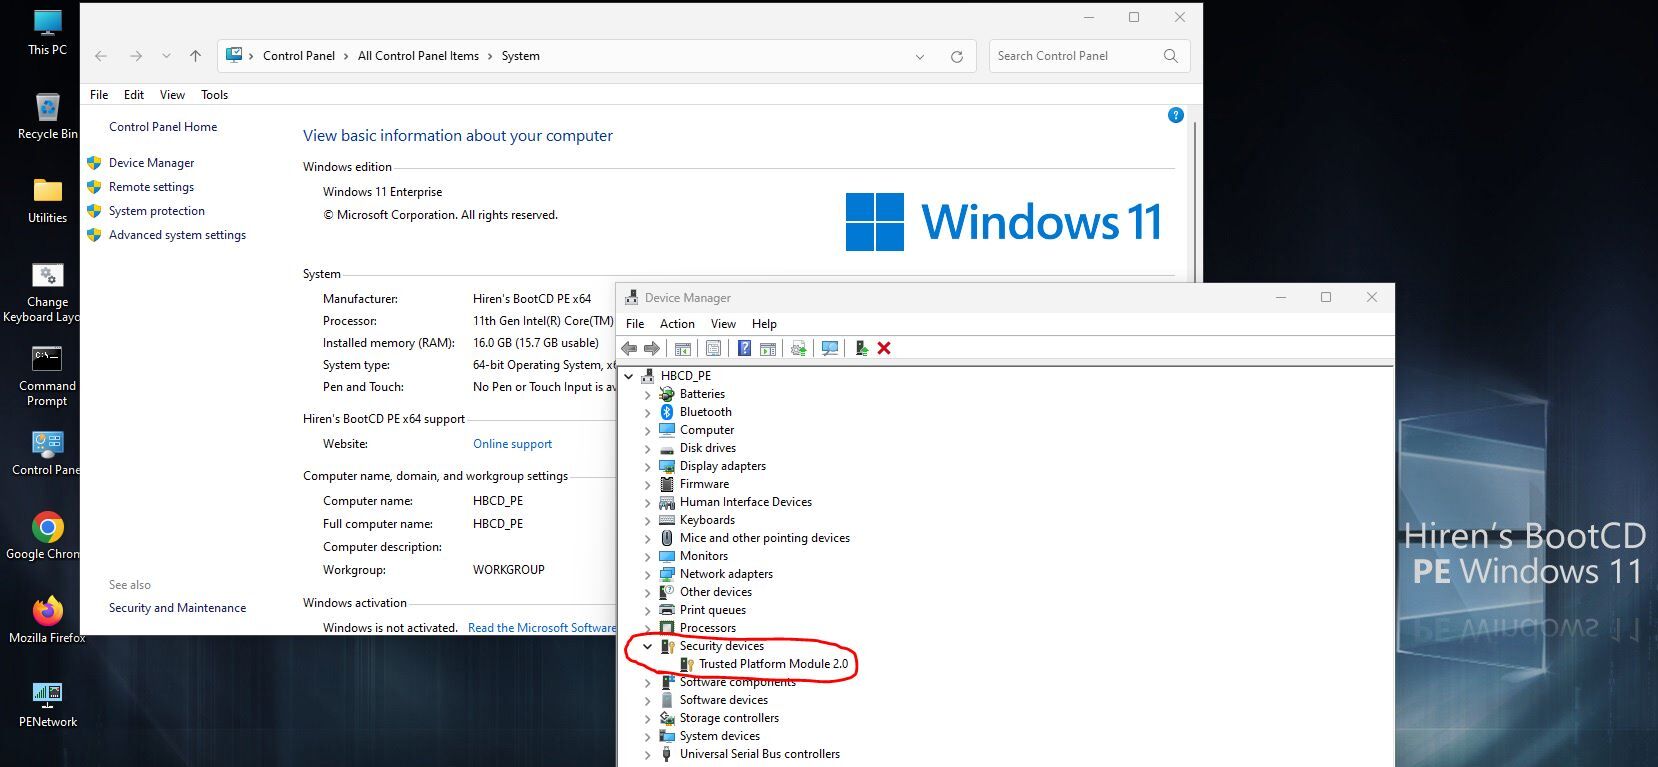The width and height of the screenshot is (1658, 767).
Task: Select the System devices category
Action: coord(720,736)
